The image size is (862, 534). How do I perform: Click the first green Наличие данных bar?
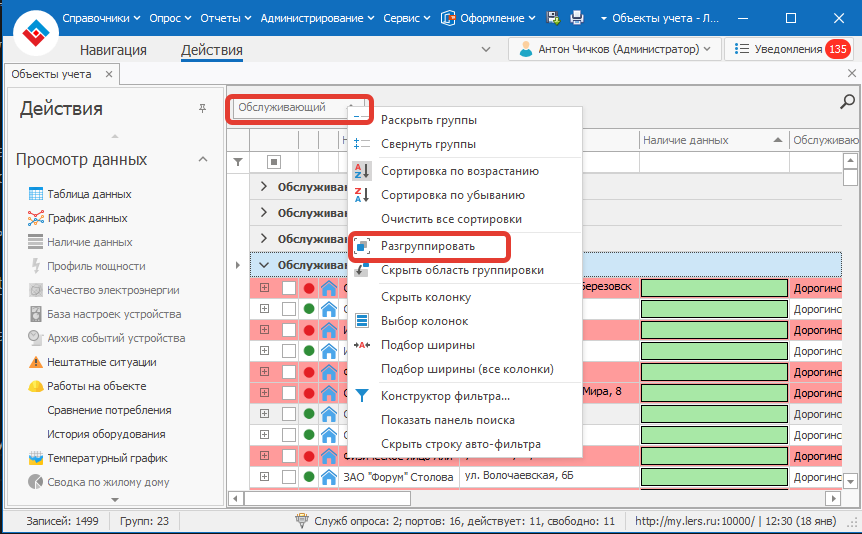pyautogui.click(x=714, y=287)
